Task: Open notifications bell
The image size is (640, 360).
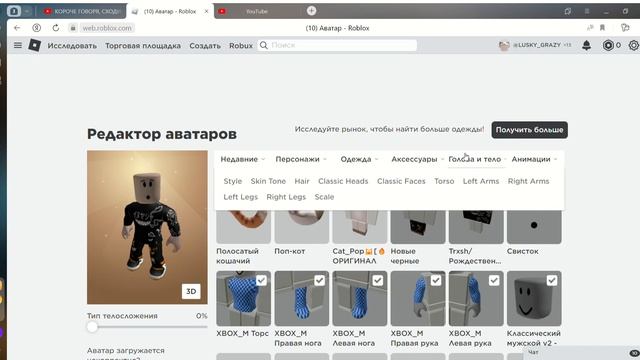Action: (587, 45)
